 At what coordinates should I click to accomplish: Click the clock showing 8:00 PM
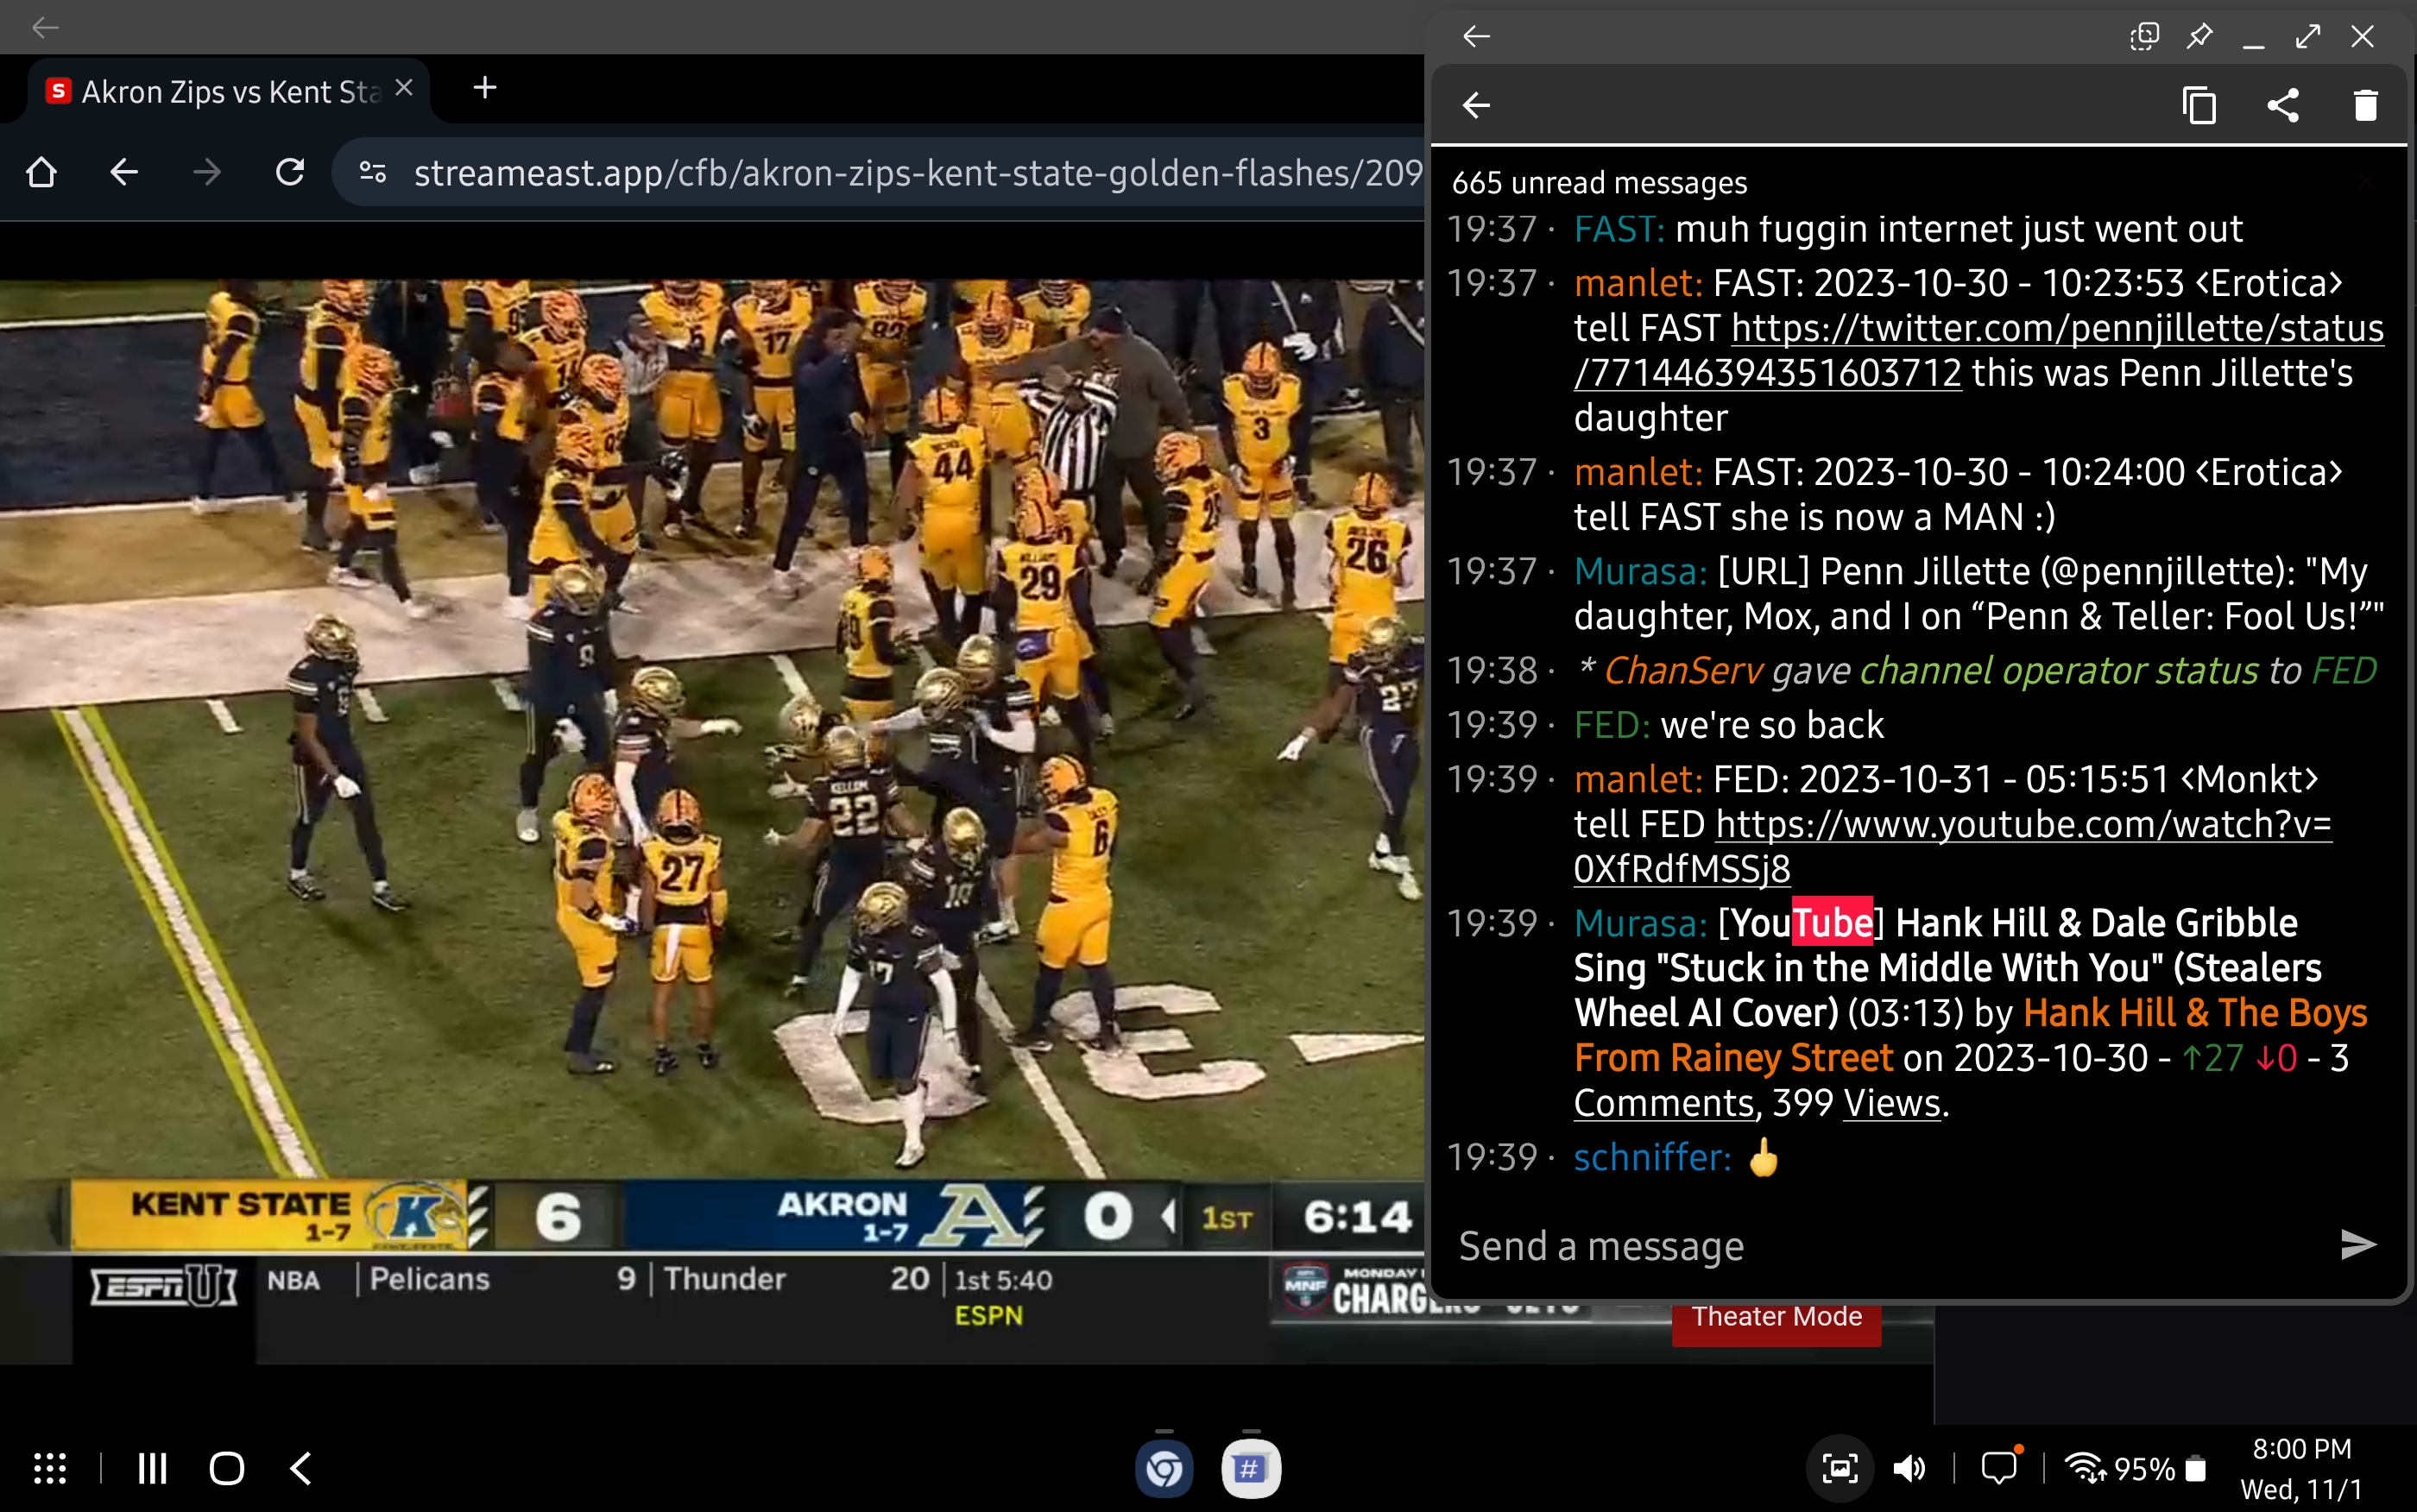(2301, 1449)
